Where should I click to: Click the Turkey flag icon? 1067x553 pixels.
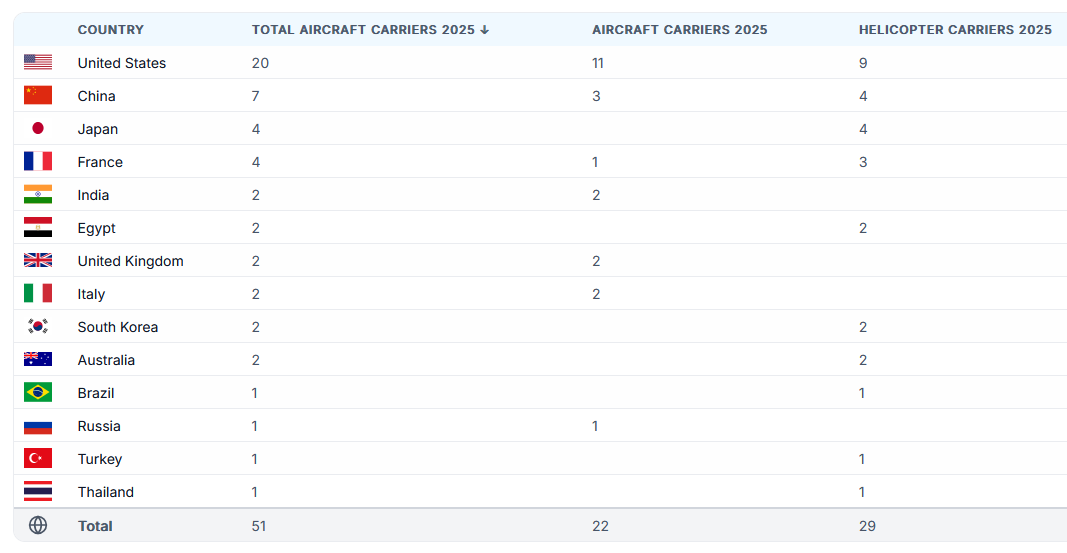click(x=38, y=459)
